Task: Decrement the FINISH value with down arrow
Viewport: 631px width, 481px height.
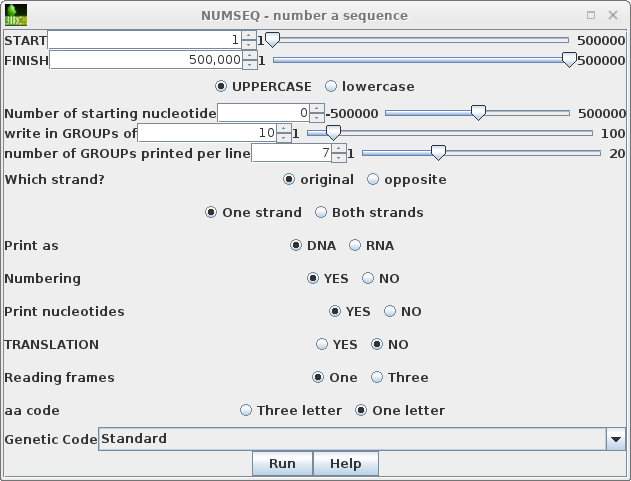Action: click(249, 65)
